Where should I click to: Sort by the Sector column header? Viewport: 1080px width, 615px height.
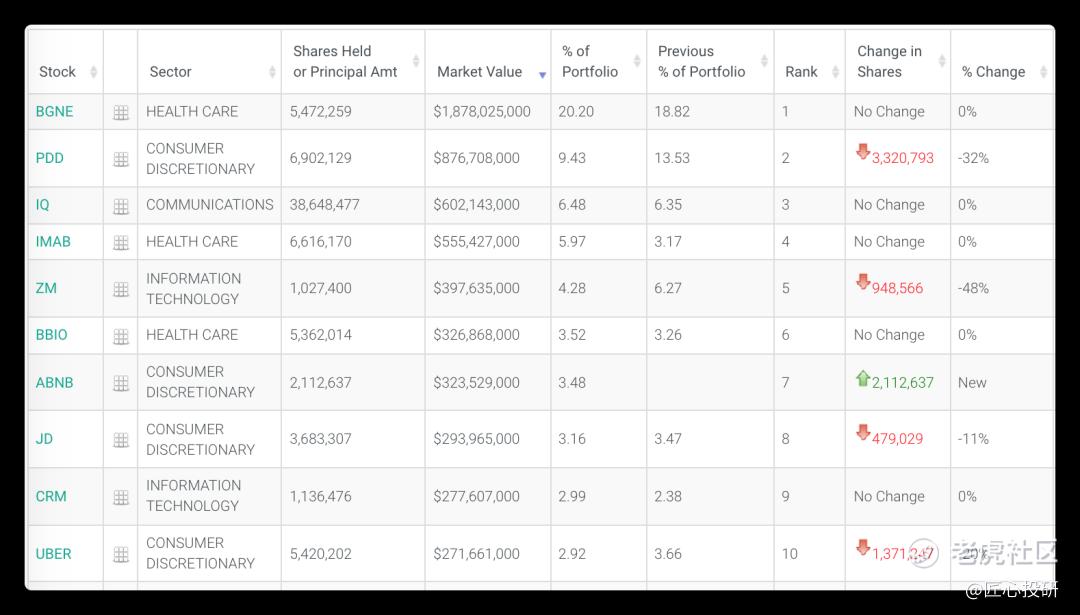pyautogui.click(x=171, y=72)
